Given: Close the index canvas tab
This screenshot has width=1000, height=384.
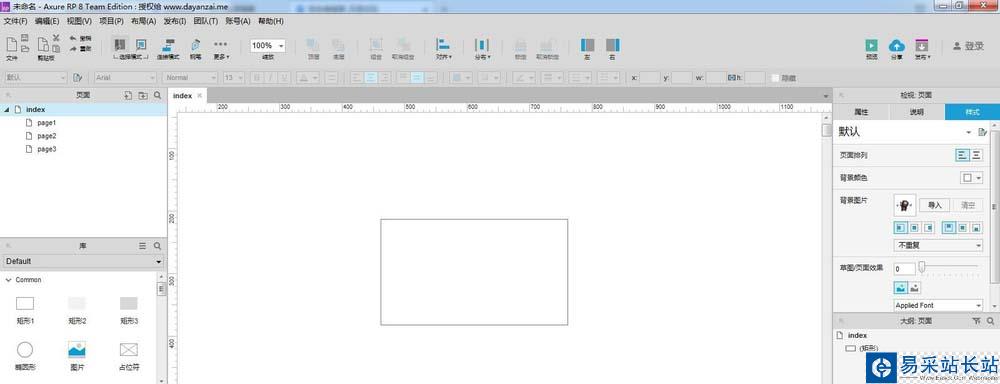Looking at the screenshot, I should pos(200,95).
